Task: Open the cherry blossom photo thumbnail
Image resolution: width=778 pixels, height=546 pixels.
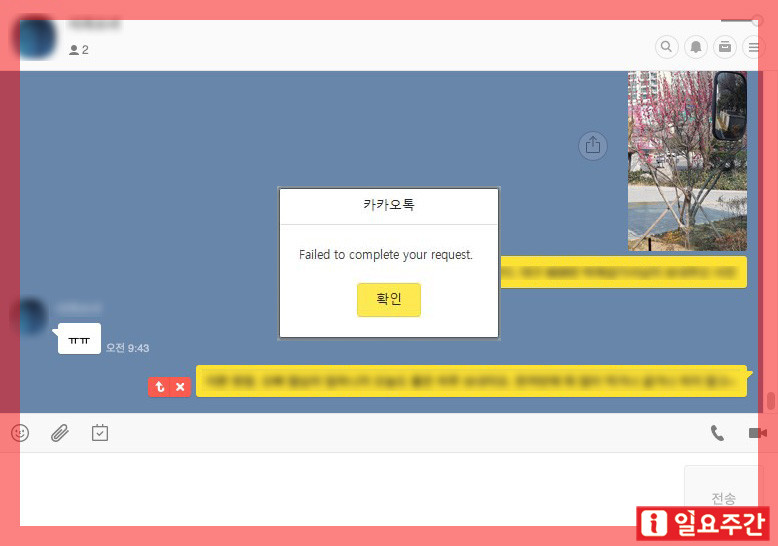Action: coord(686,160)
